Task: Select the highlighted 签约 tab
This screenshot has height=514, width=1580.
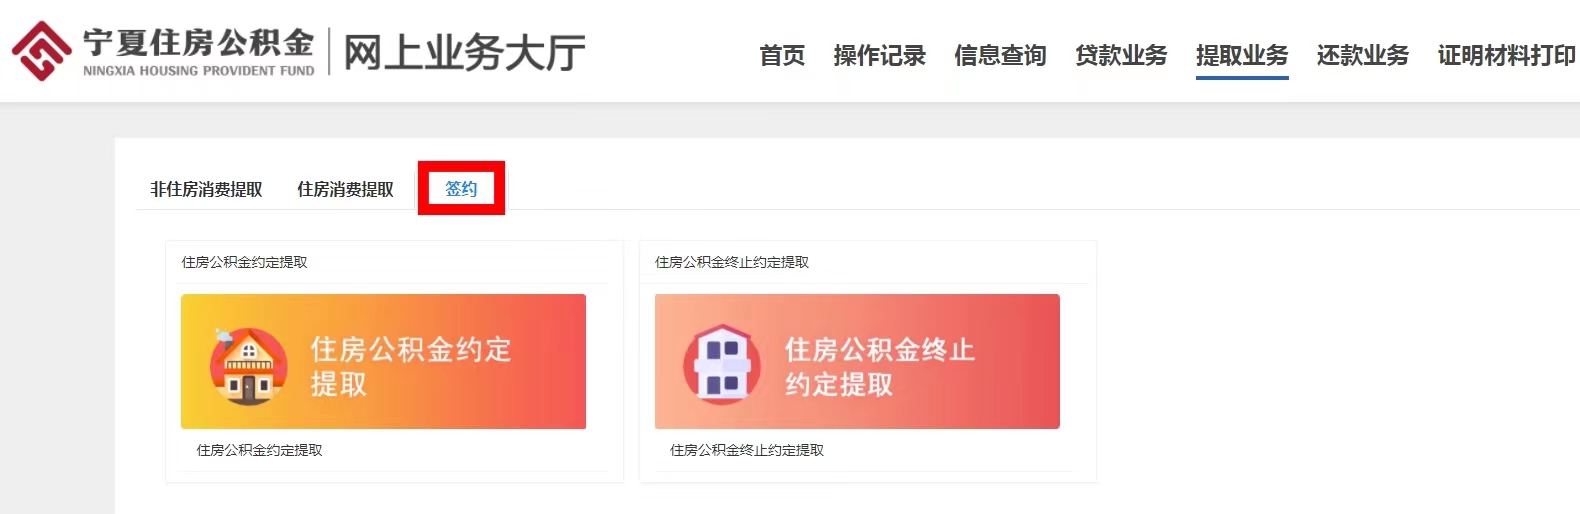Action: 461,188
